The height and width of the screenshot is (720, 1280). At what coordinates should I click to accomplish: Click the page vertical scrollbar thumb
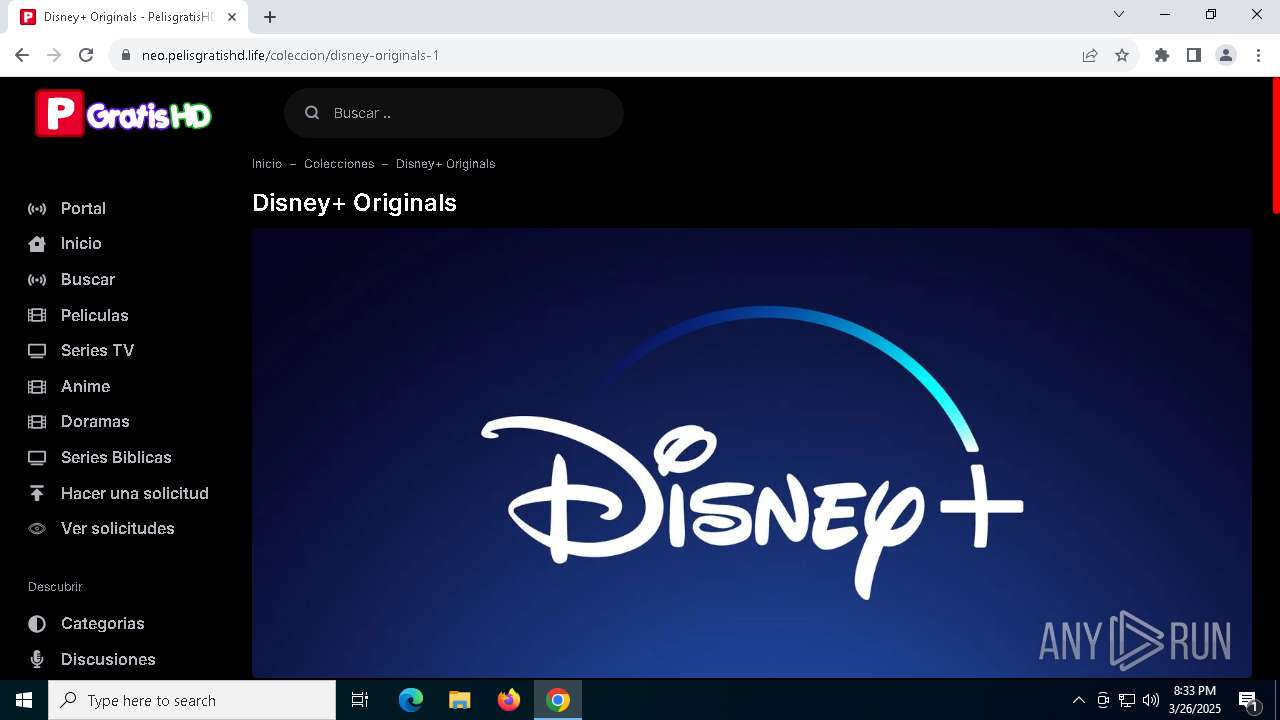1275,145
